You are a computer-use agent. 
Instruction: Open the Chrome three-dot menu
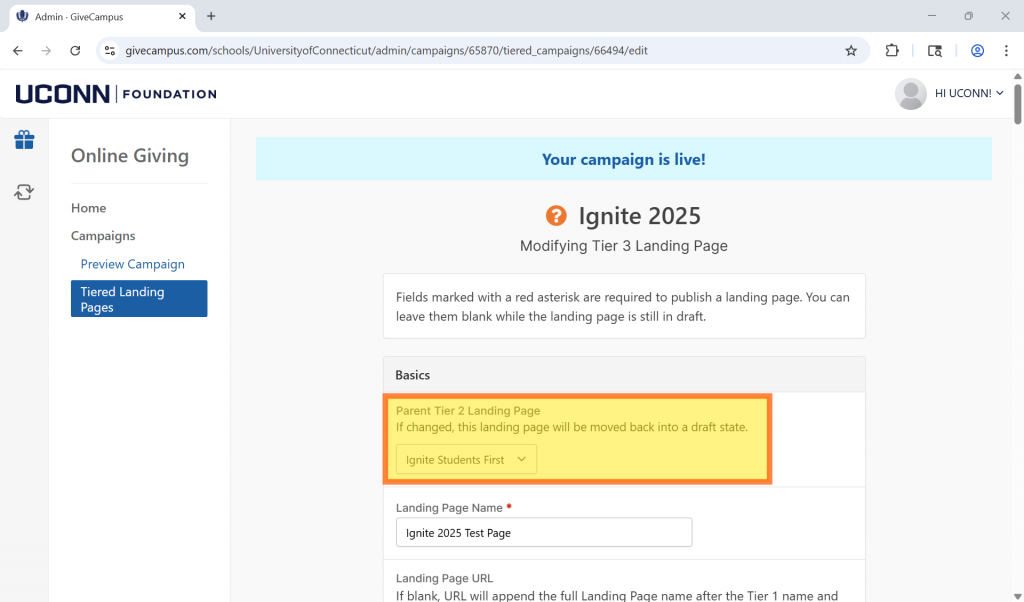point(1006,51)
